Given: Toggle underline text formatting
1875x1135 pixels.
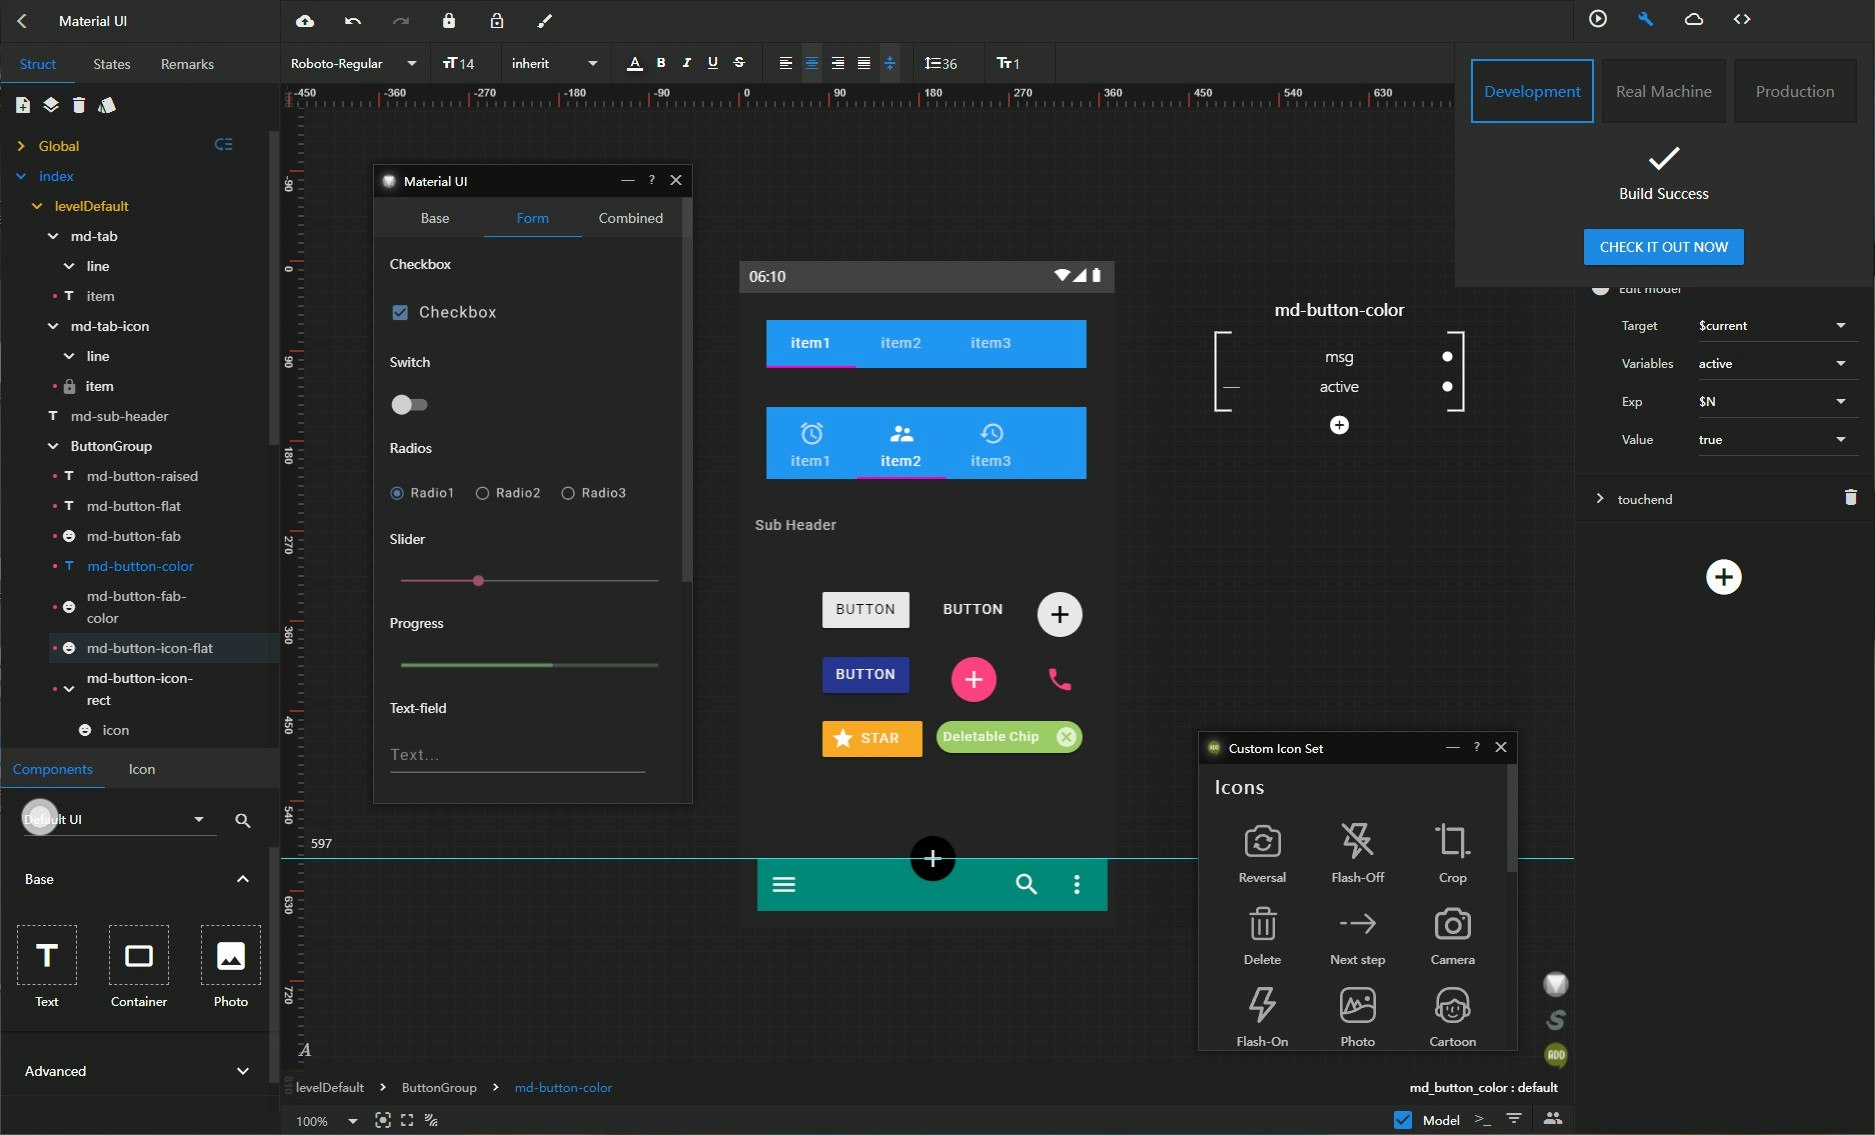Looking at the screenshot, I should pos(713,63).
